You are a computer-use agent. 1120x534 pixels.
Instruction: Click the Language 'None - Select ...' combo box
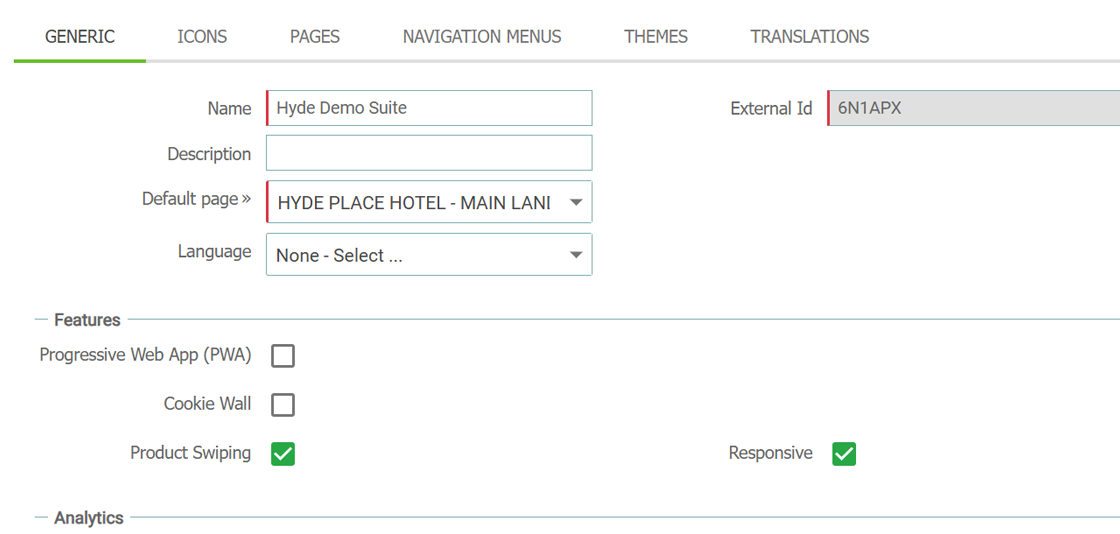point(429,255)
